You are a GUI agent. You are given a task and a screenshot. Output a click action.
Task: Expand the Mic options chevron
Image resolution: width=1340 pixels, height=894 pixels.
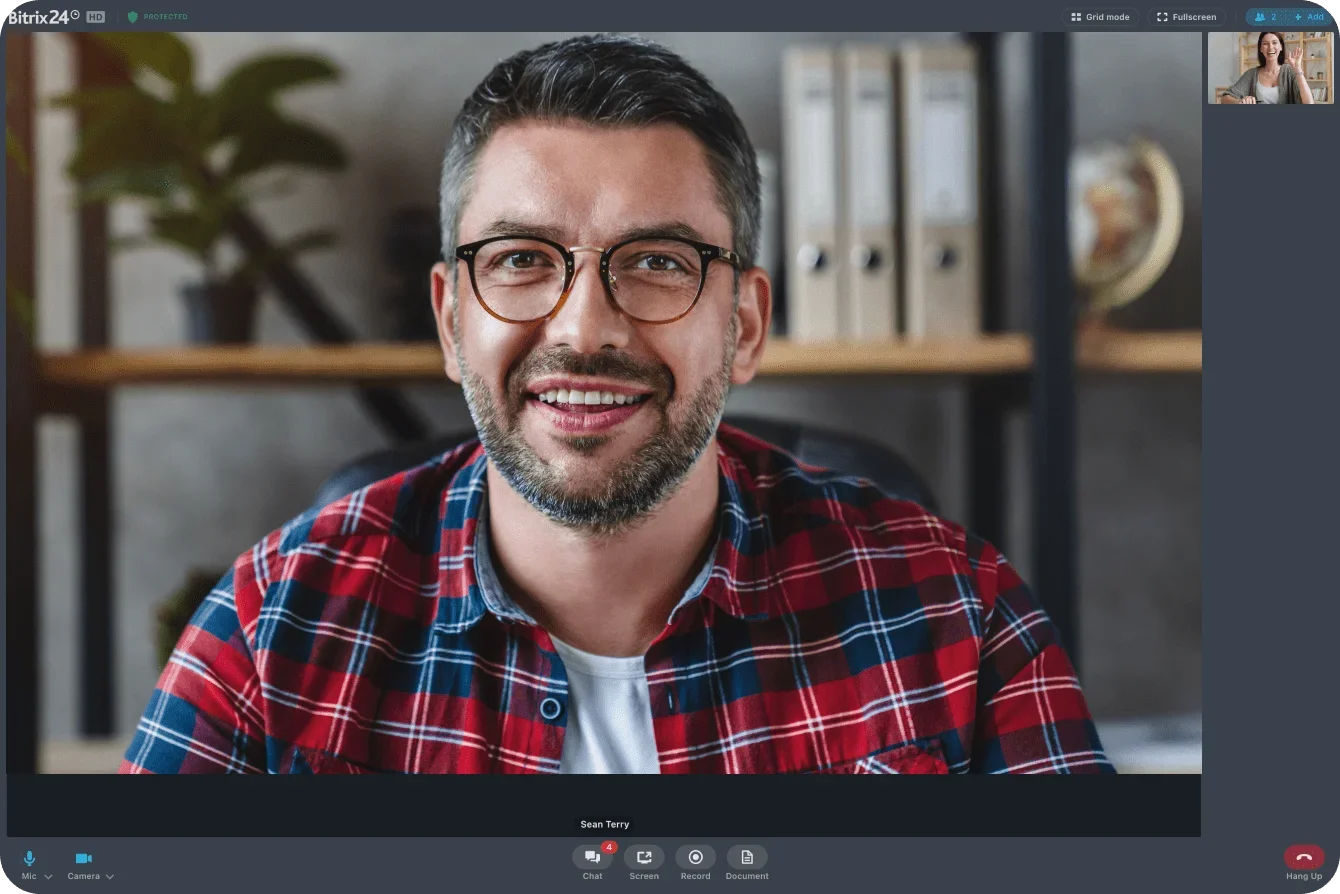[x=48, y=877]
